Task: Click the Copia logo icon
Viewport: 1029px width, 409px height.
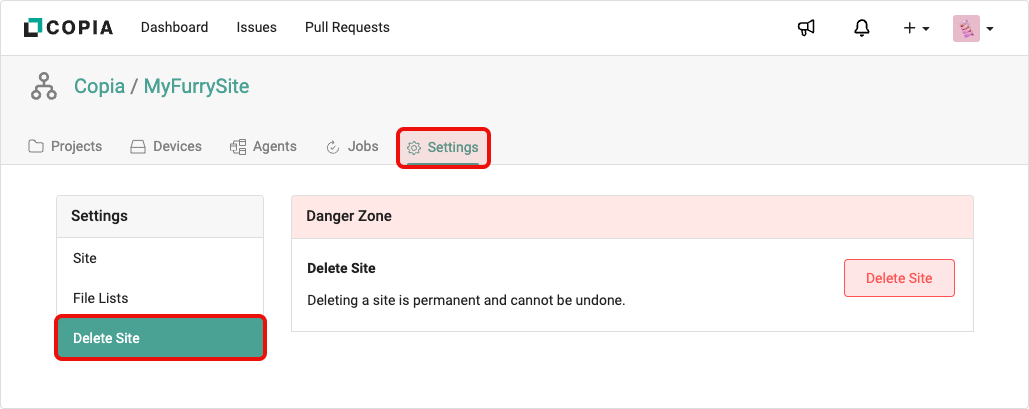Action: coord(32,28)
